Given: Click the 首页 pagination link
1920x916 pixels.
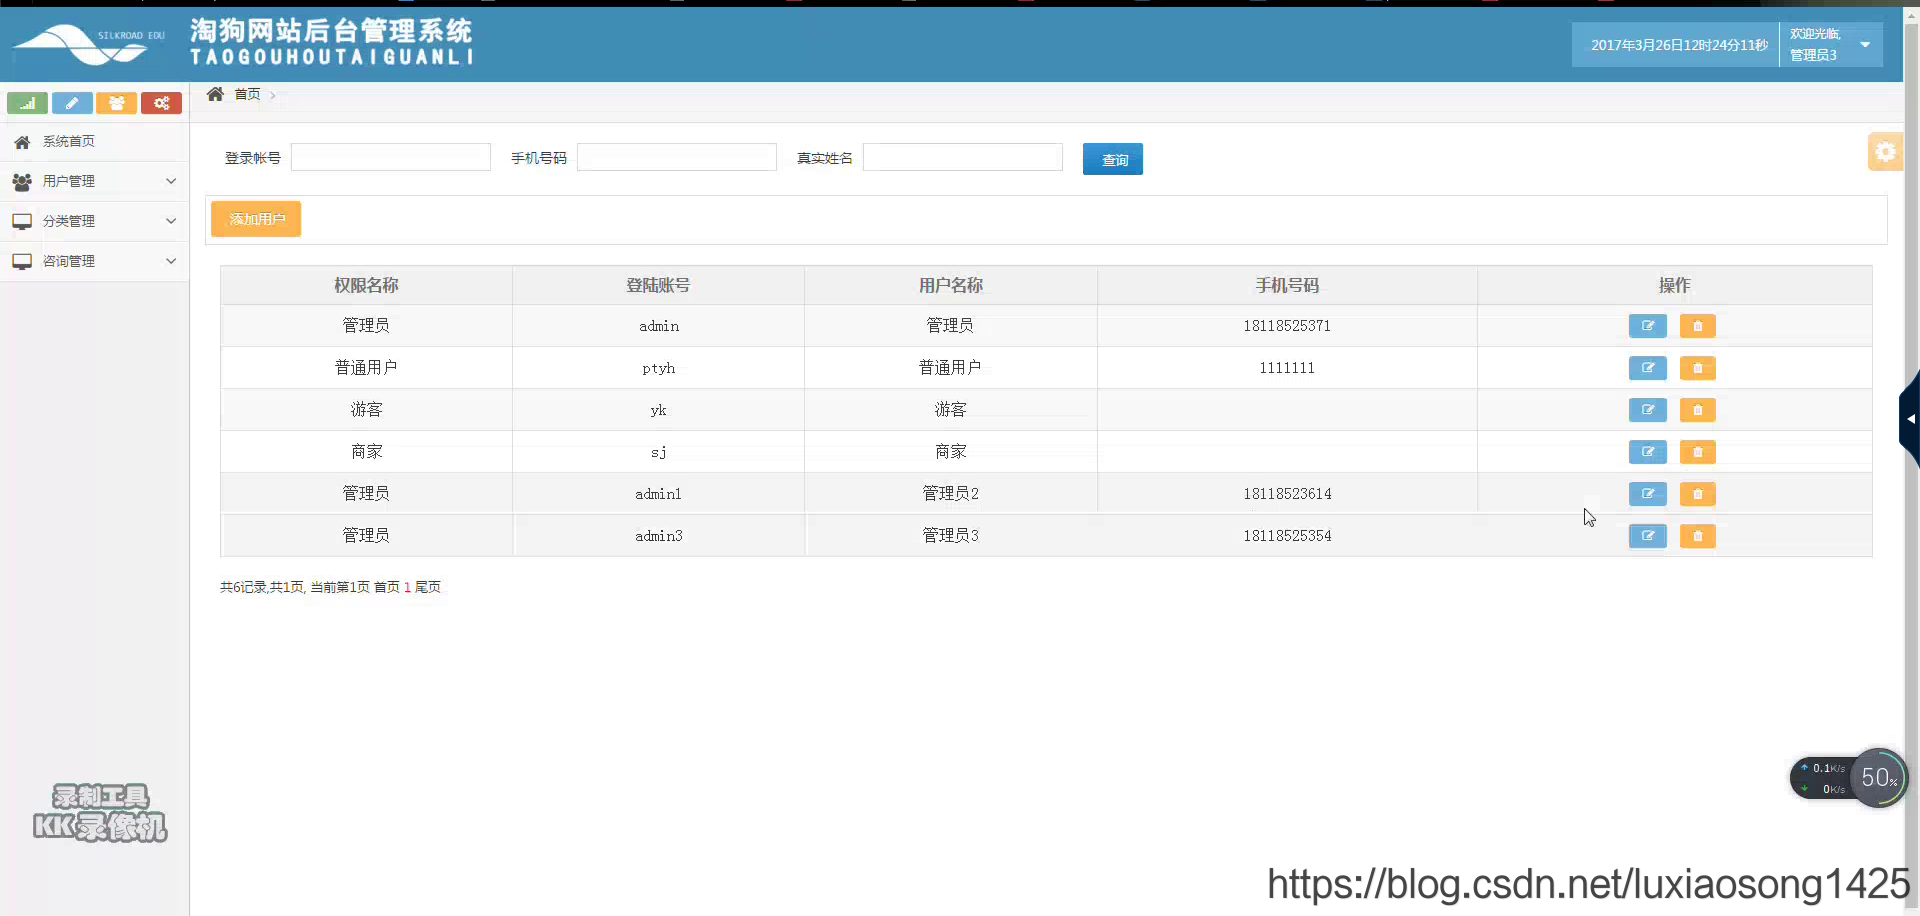Looking at the screenshot, I should click(387, 587).
